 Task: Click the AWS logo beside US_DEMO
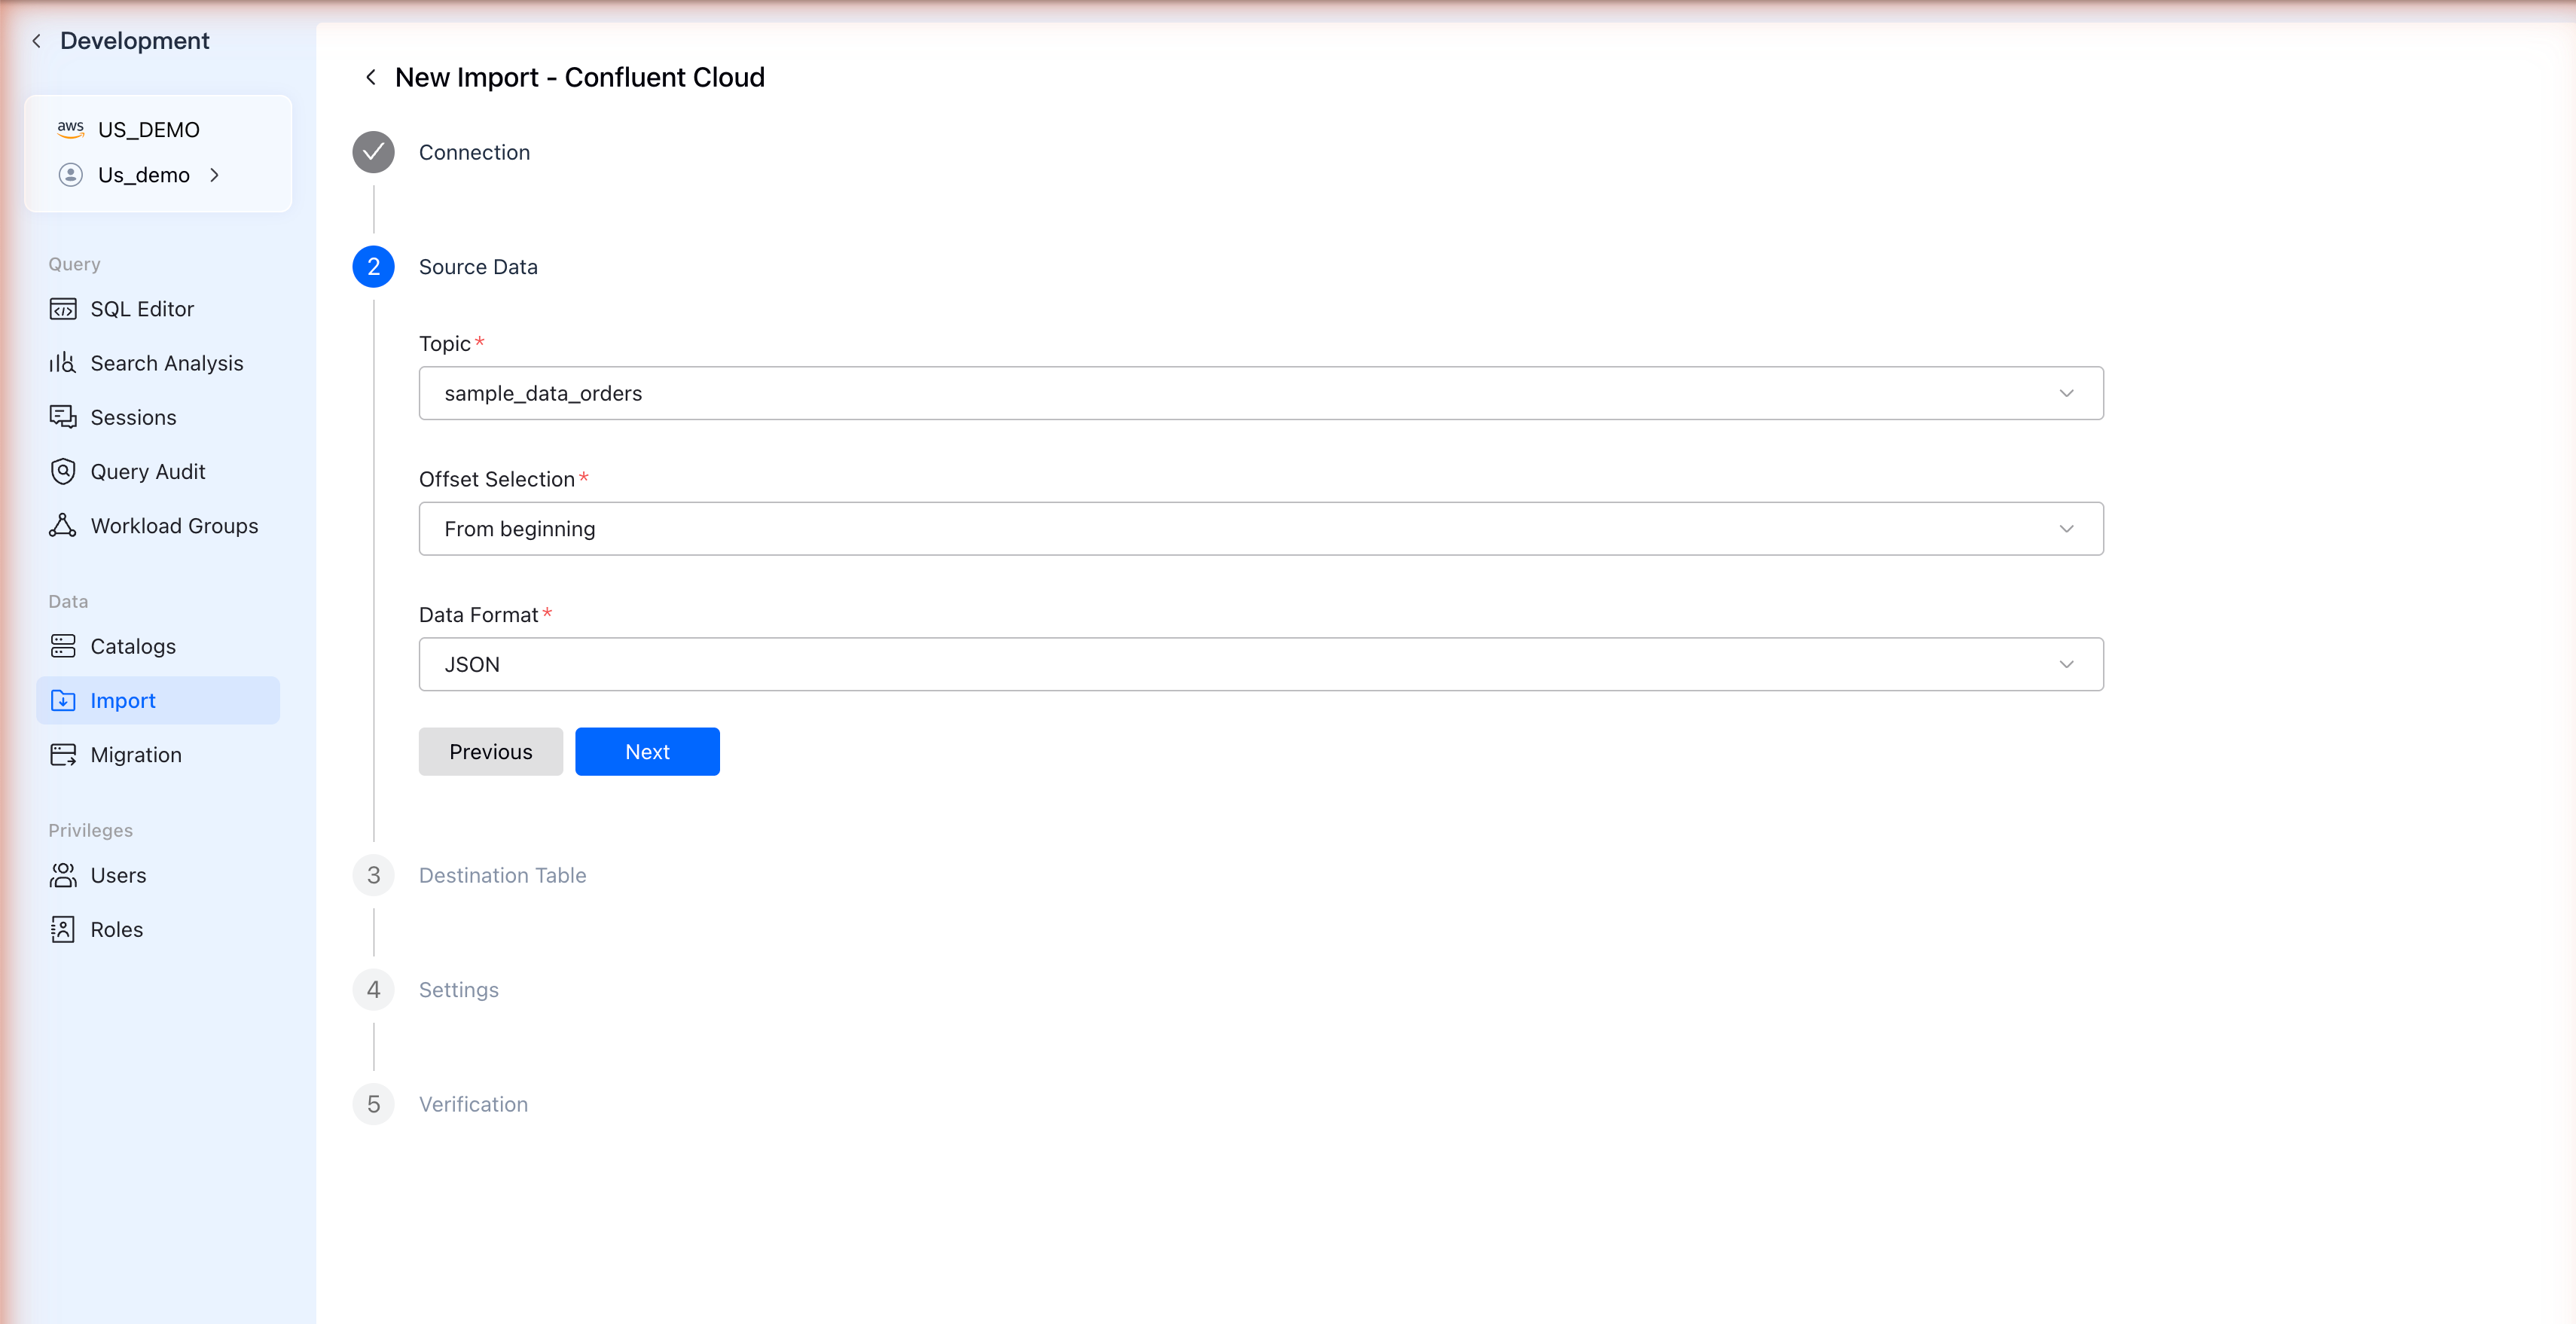pyautogui.click(x=70, y=129)
